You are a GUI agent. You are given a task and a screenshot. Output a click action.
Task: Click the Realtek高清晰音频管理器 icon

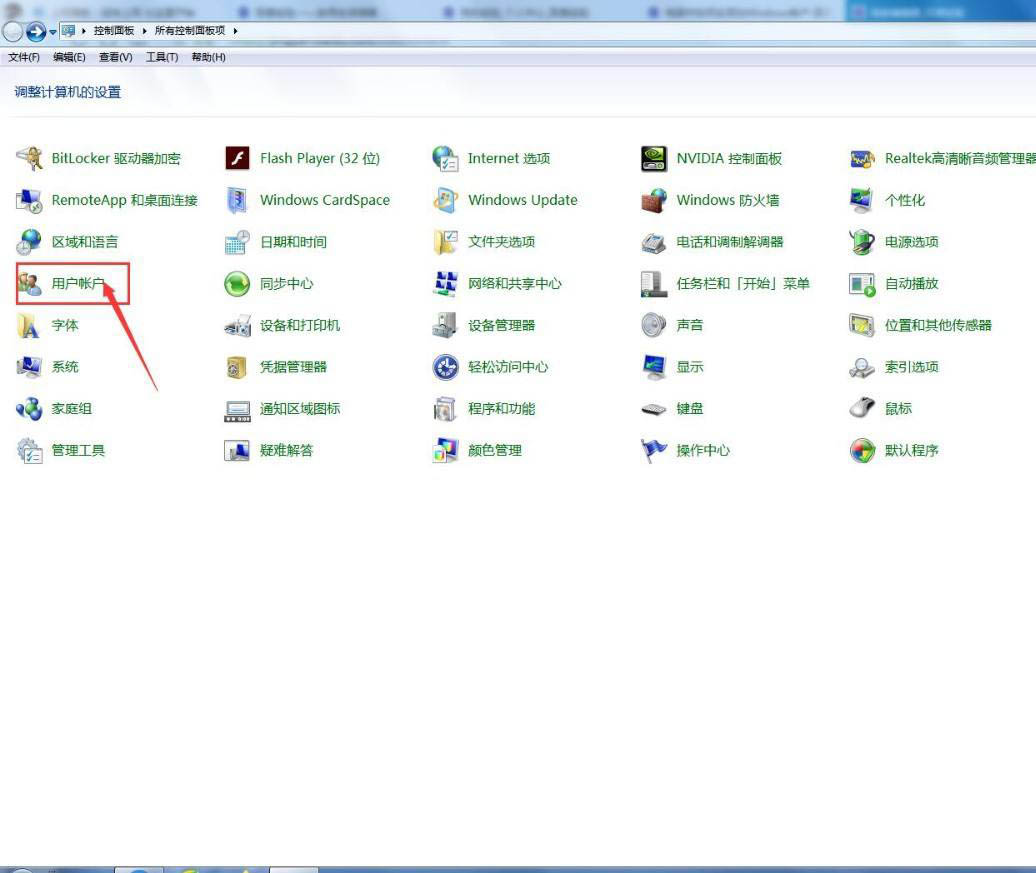[862, 159]
